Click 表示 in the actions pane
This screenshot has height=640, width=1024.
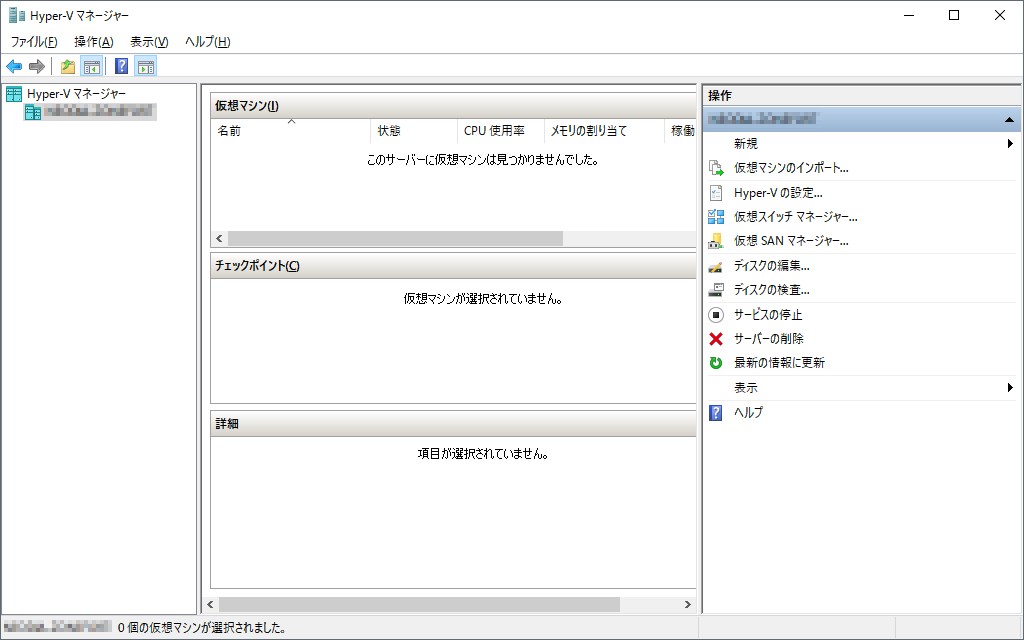(x=746, y=388)
